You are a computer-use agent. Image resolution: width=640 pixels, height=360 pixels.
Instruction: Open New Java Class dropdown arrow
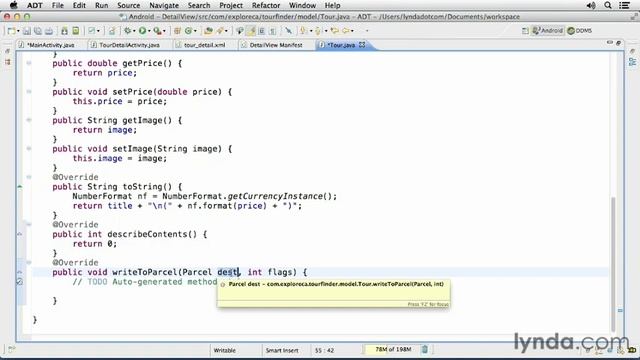click(x=195, y=31)
